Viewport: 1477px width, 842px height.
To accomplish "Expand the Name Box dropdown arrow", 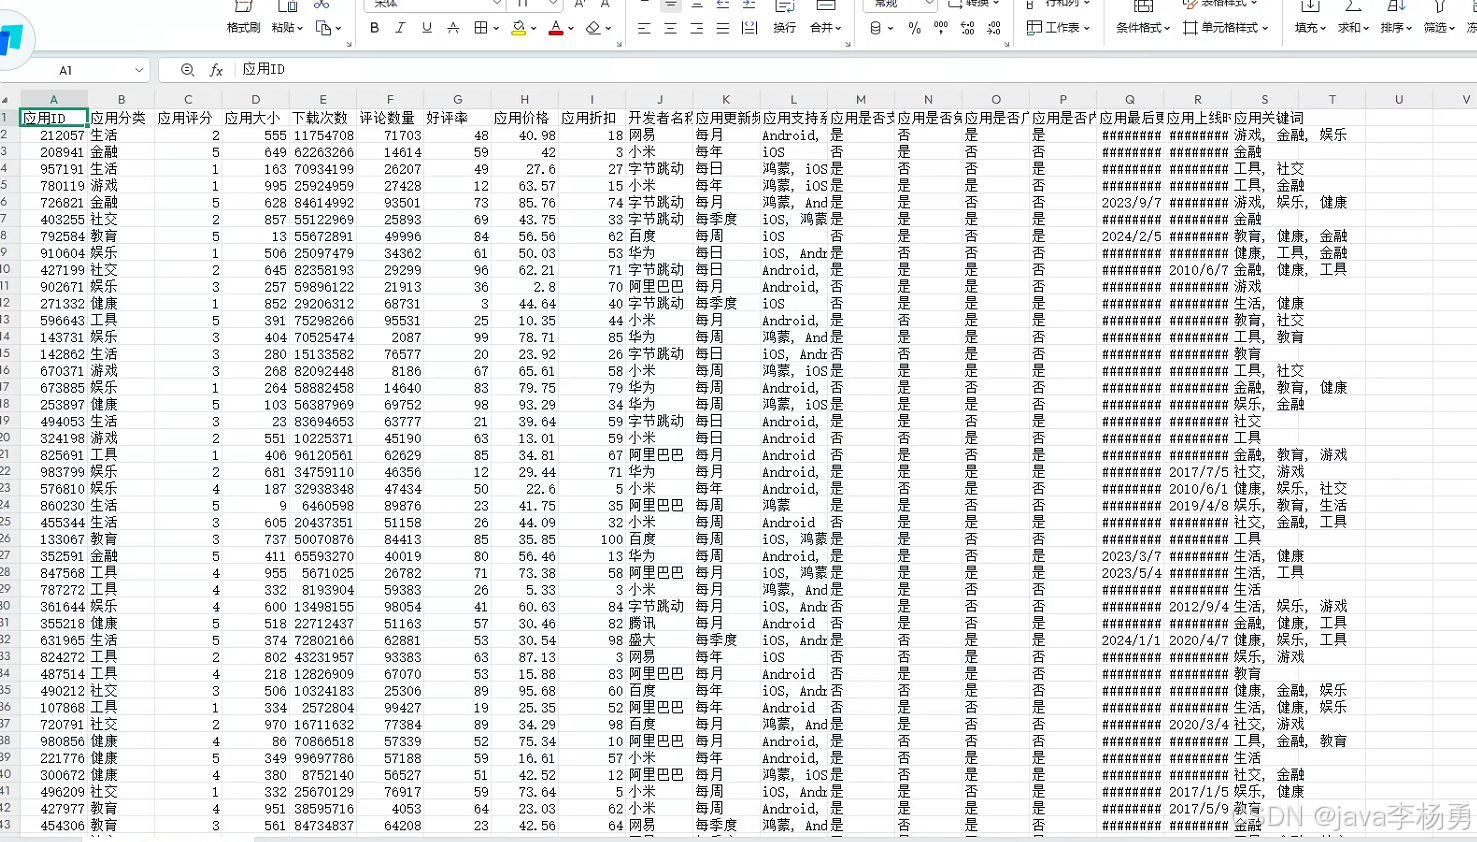I will click(x=139, y=70).
